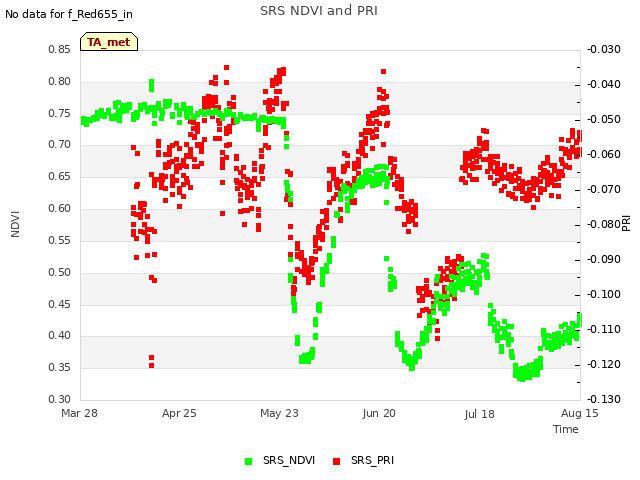Click the 0.75 NDVI axis value
Screen dimensions: 640x480
click(x=60, y=113)
